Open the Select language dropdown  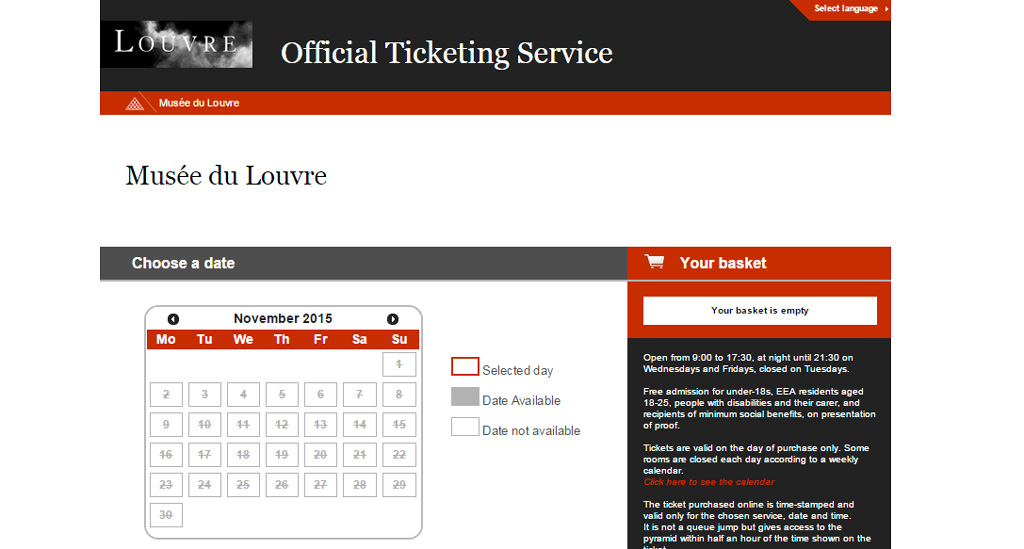(850, 9)
